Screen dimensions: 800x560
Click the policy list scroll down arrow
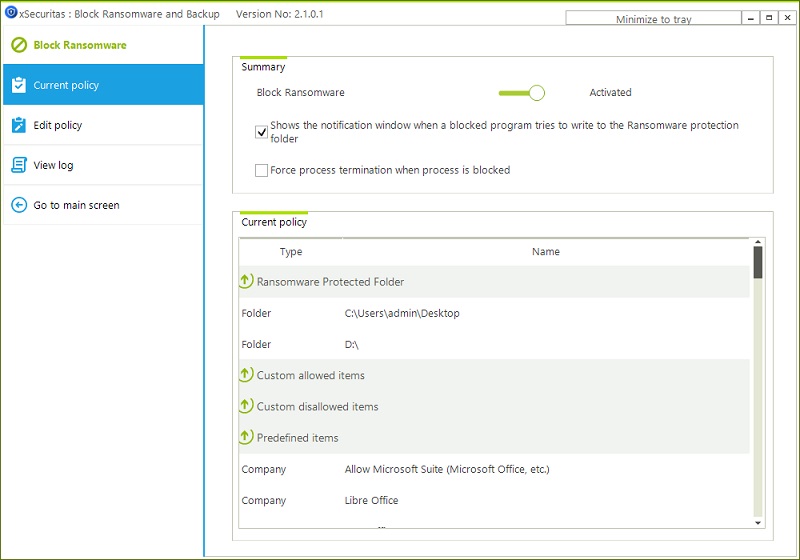point(758,523)
